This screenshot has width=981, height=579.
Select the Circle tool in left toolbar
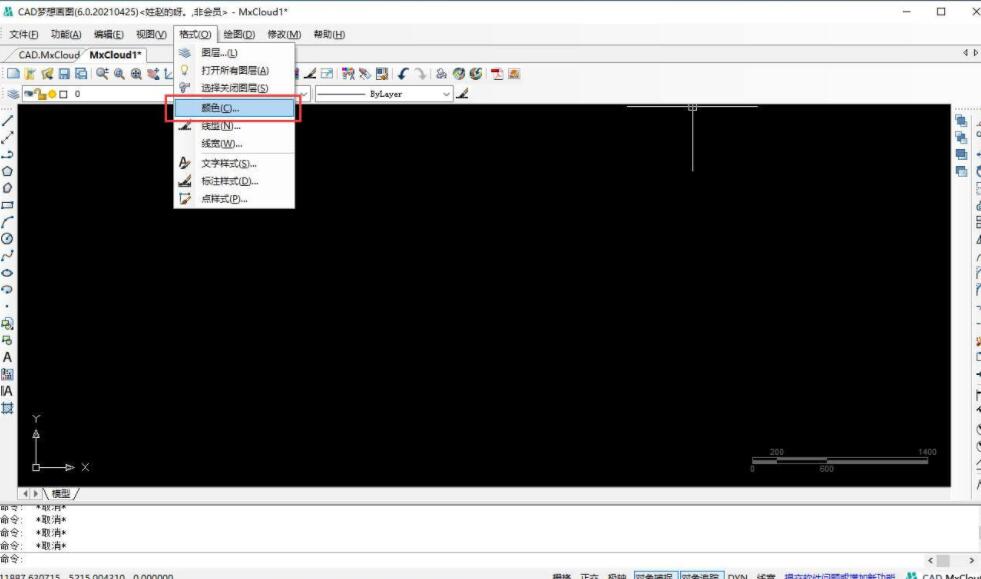(x=8, y=238)
